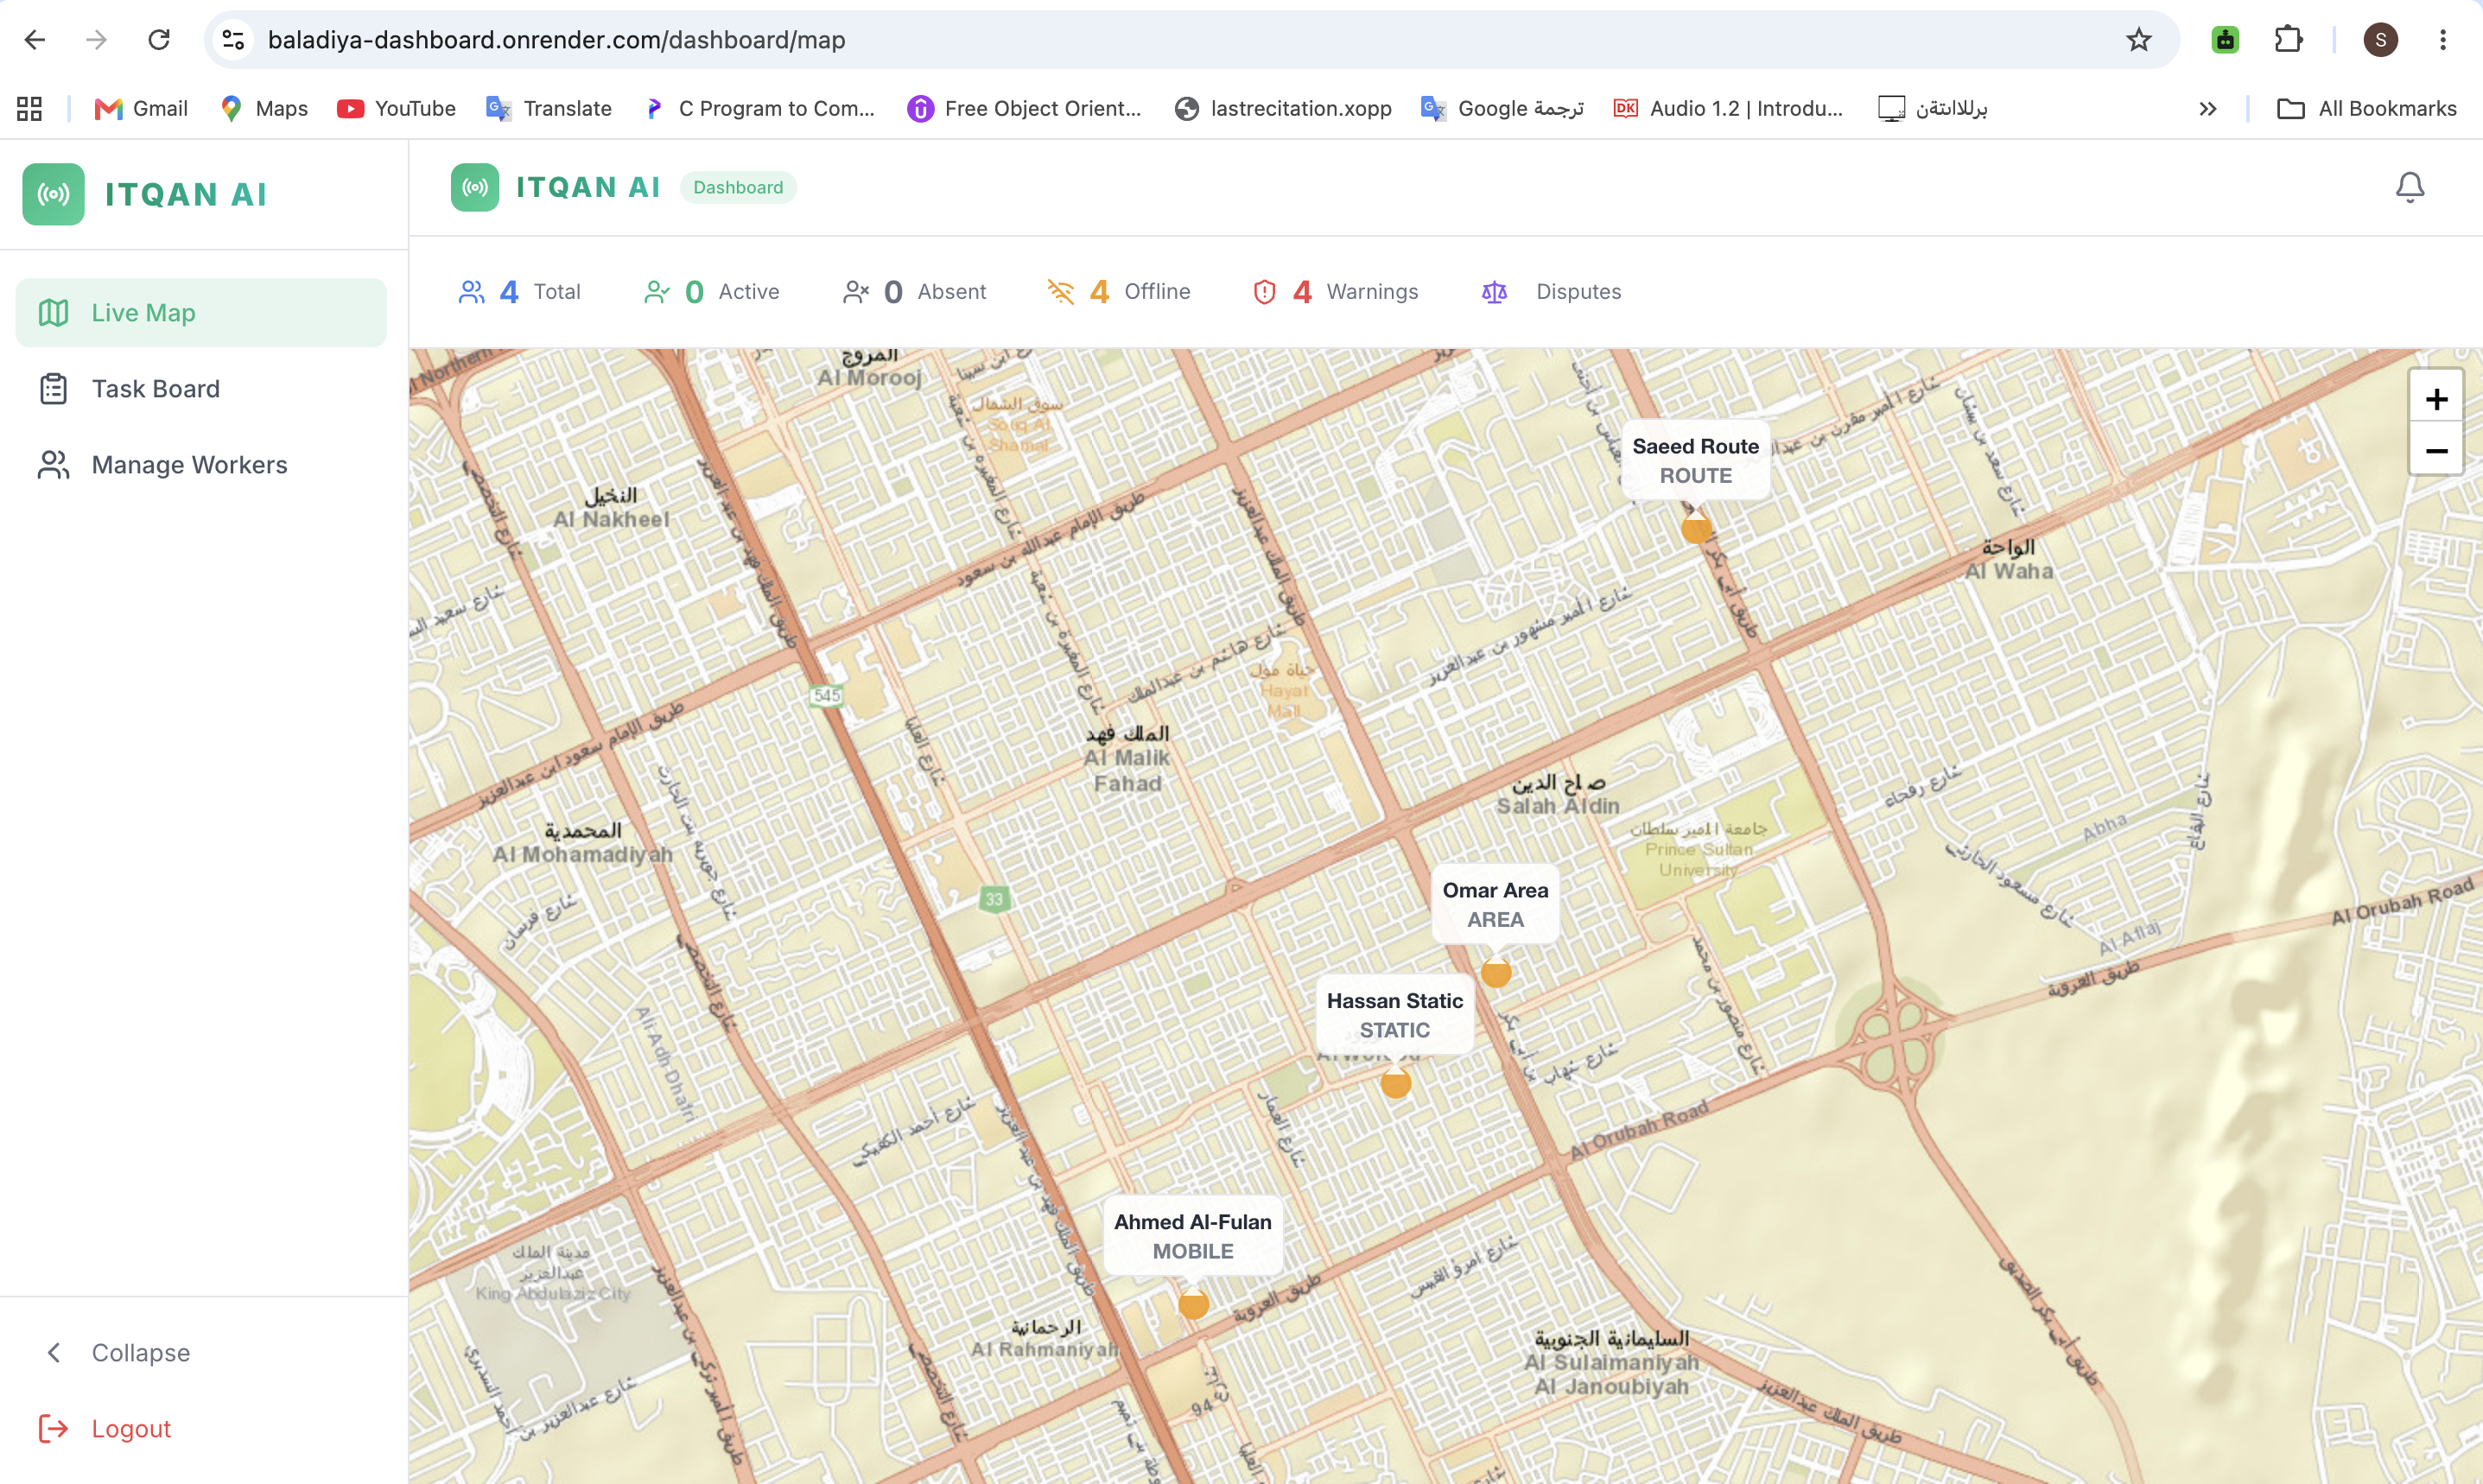Select Ahmed Al-Fulan map marker
Viewport: 2483px width, 1484px height.
pyautogui.click(x=1193, y=1304)
